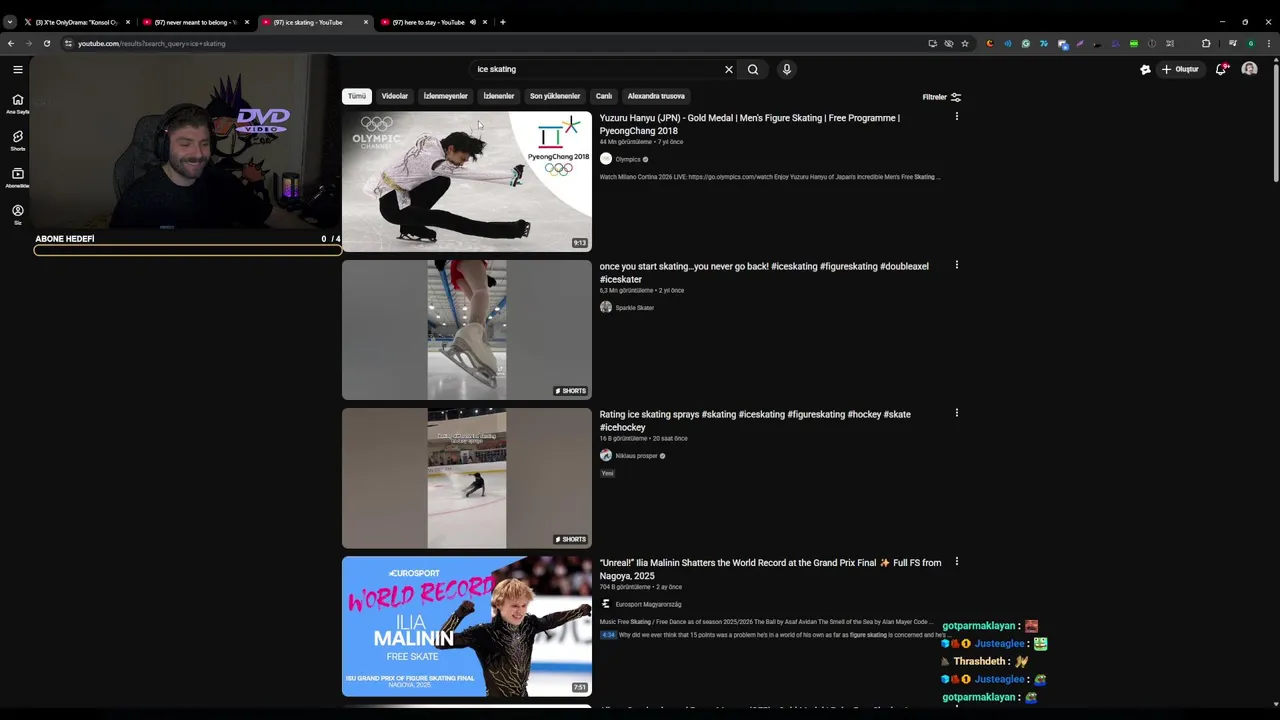Open options for Yuzuru Hanyu video
The height and width of the screenshot is (720, 1280).
pos(957,116)
